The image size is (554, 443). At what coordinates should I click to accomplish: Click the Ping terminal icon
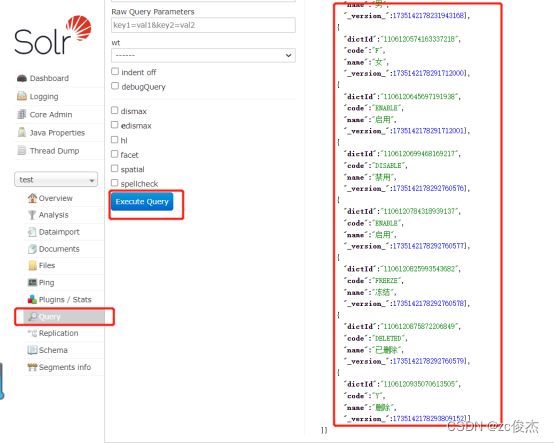[x=32, y=282]
